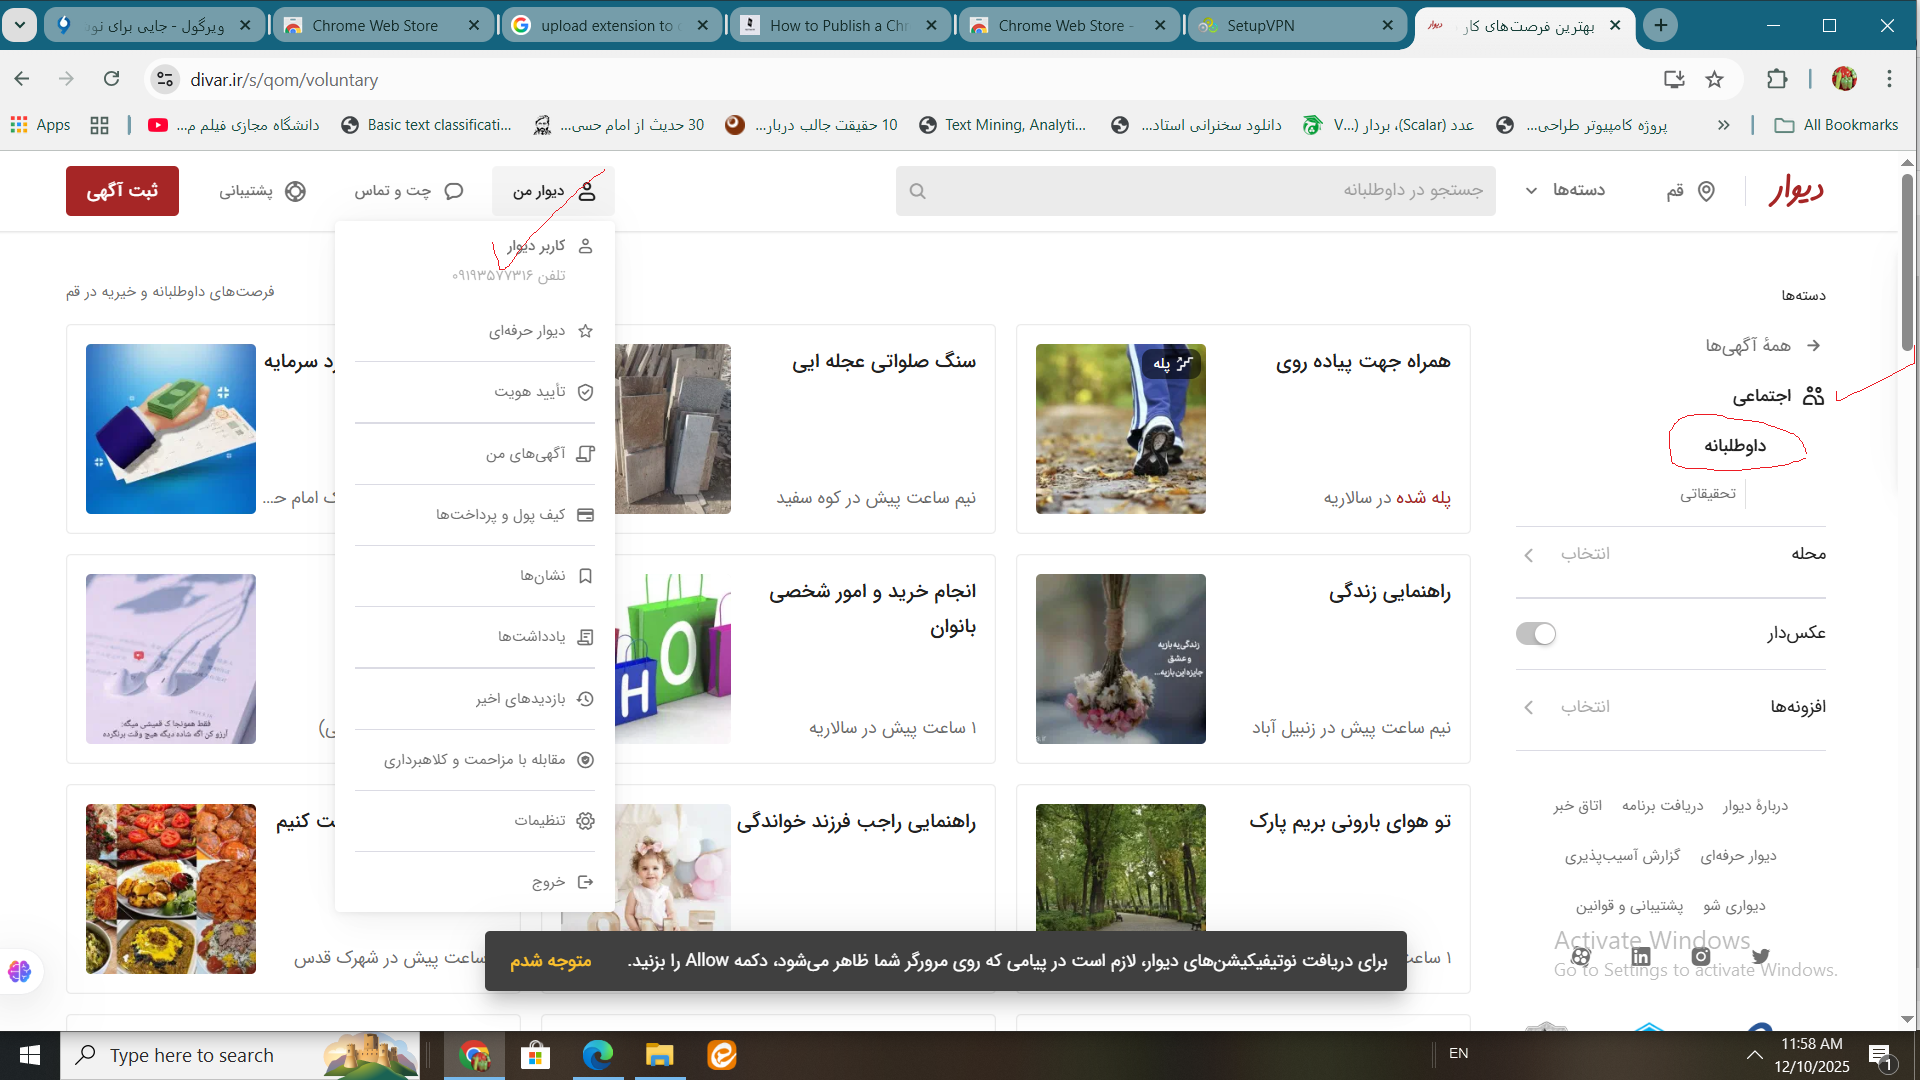Click متوجه شدم in the notification banner
The height and width of the screenshot is (1080, 1920).
coord(551,961)
